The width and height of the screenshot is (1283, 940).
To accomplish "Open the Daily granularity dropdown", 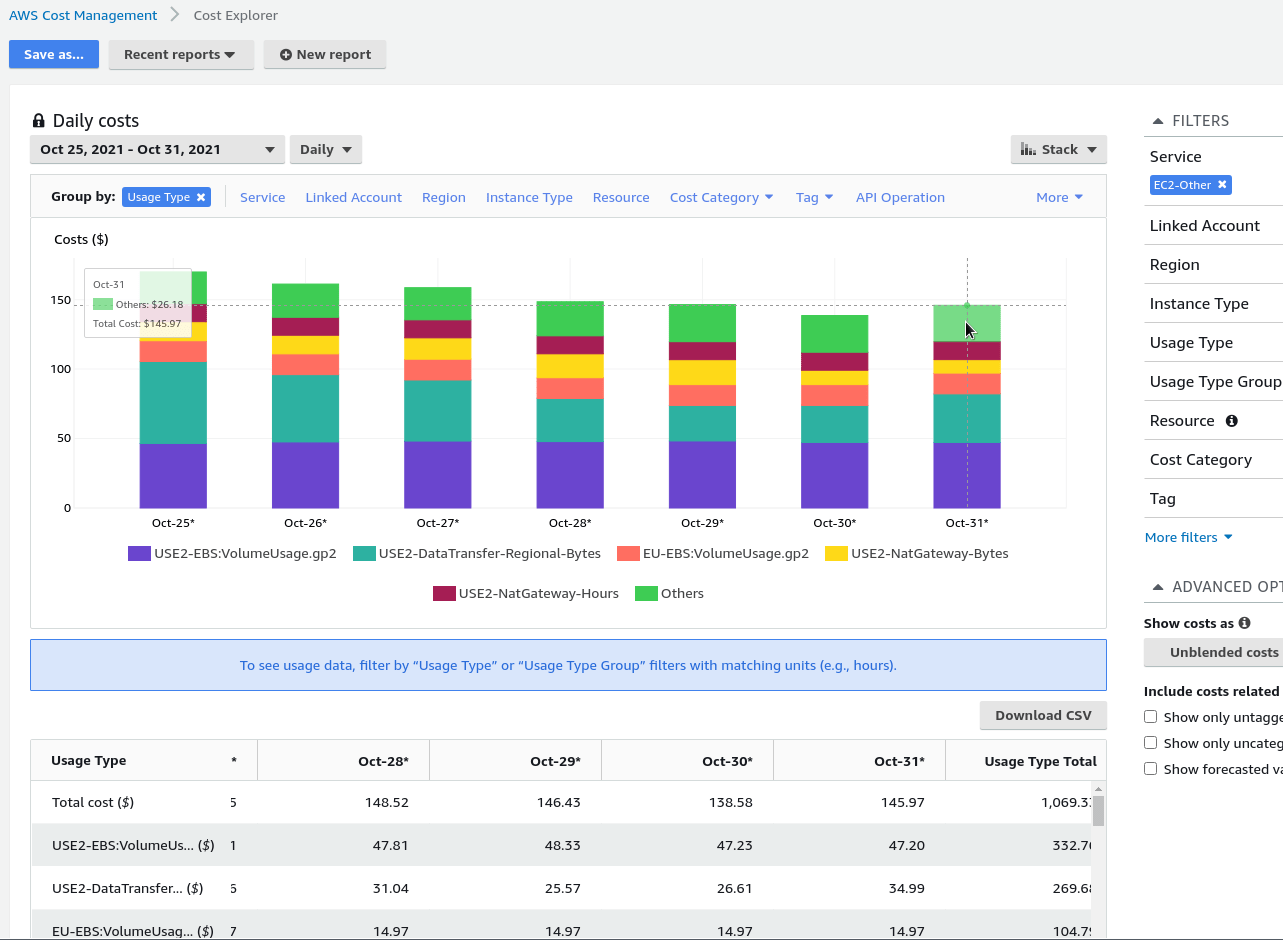I will pos(325,149).
